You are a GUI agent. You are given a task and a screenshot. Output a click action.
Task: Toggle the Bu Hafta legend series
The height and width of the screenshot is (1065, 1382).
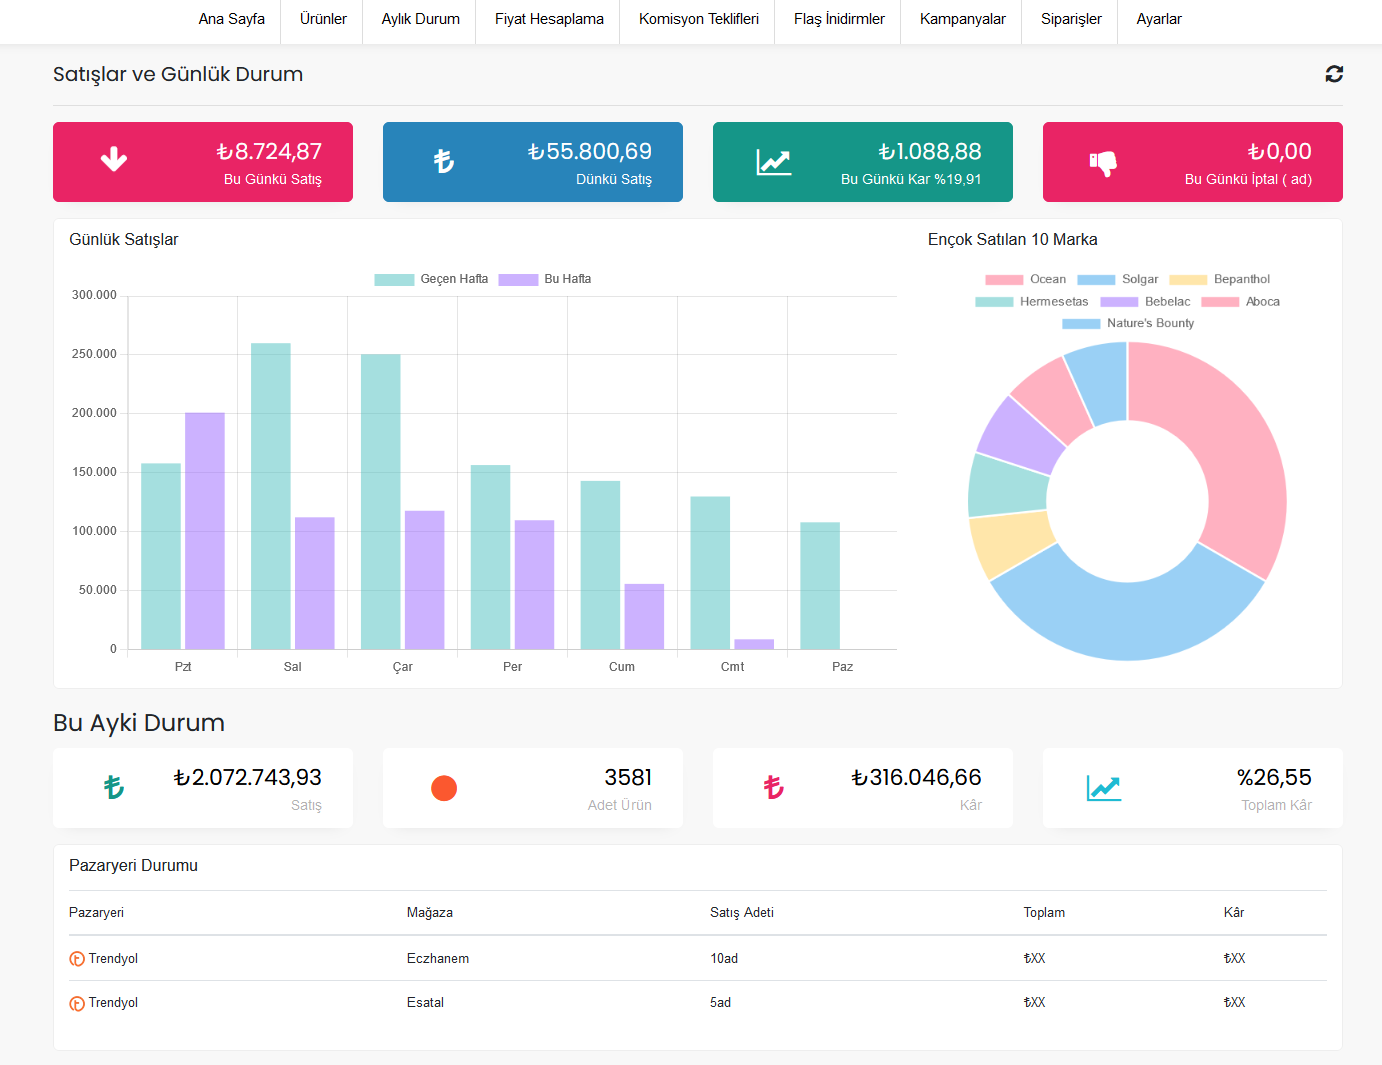[x=545, y=279]
